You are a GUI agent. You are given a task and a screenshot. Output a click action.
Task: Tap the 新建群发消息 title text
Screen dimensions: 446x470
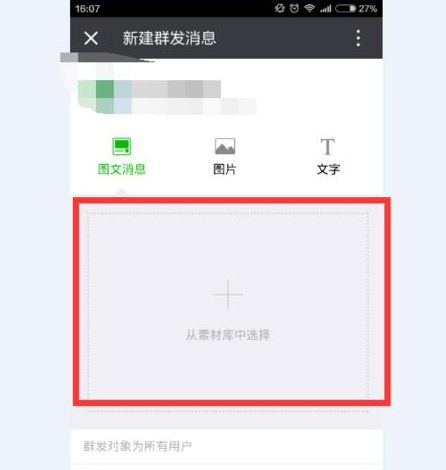[169, 38]
